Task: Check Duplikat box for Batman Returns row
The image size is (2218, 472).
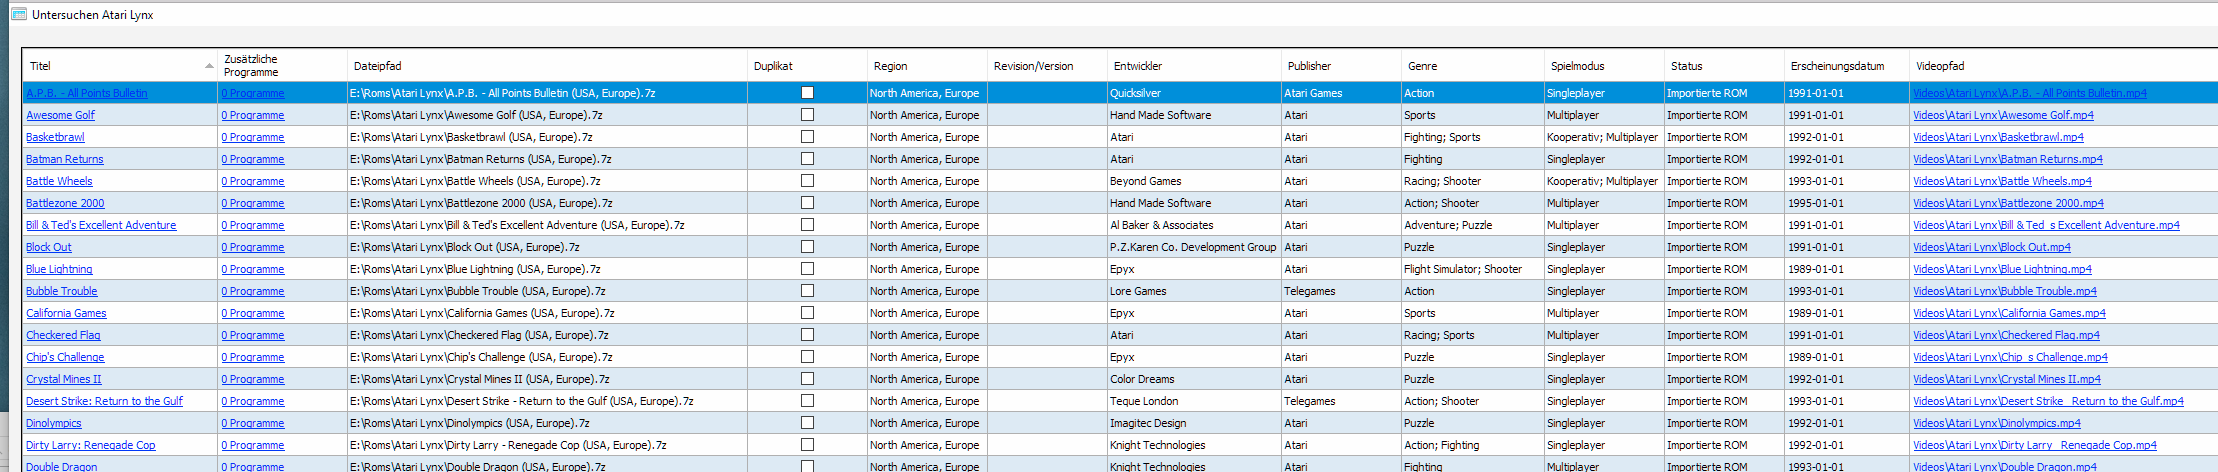Action: click(807, 159)
